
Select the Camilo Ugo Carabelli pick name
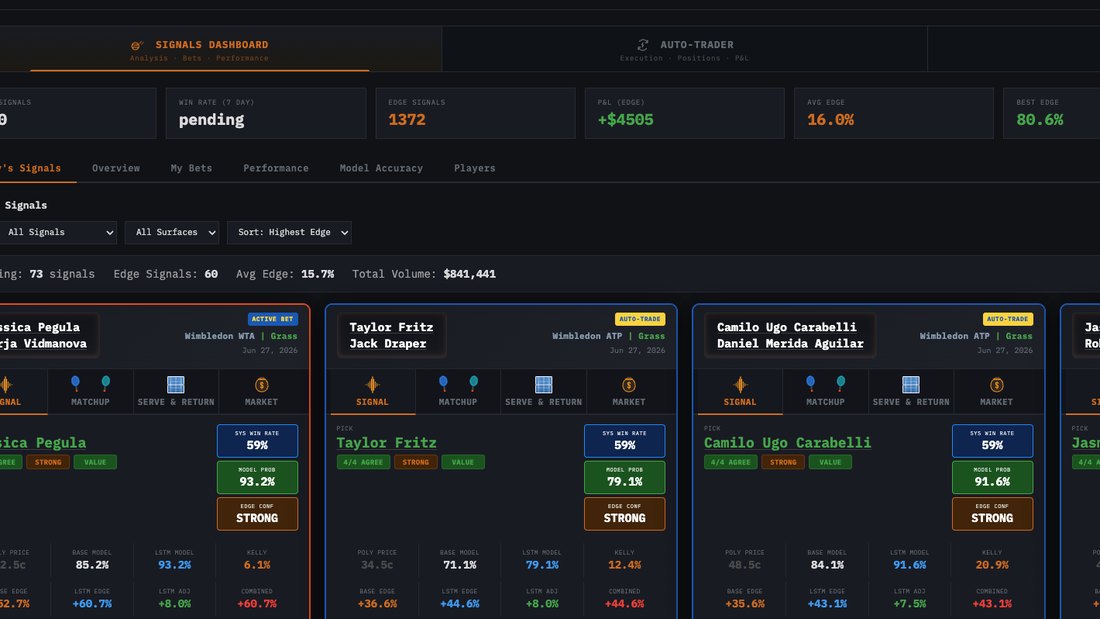click(787, 443)
